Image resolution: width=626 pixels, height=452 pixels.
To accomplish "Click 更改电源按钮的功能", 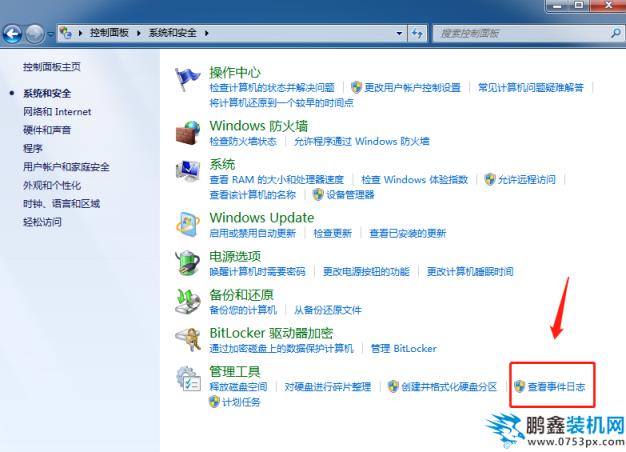I will (x=366, y=272).
